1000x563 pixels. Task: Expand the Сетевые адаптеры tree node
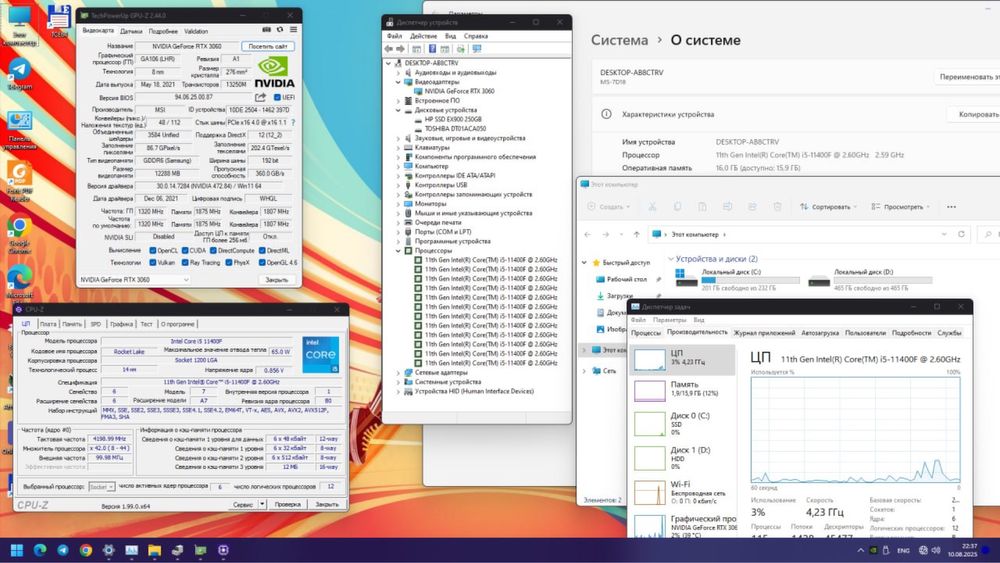399,372
